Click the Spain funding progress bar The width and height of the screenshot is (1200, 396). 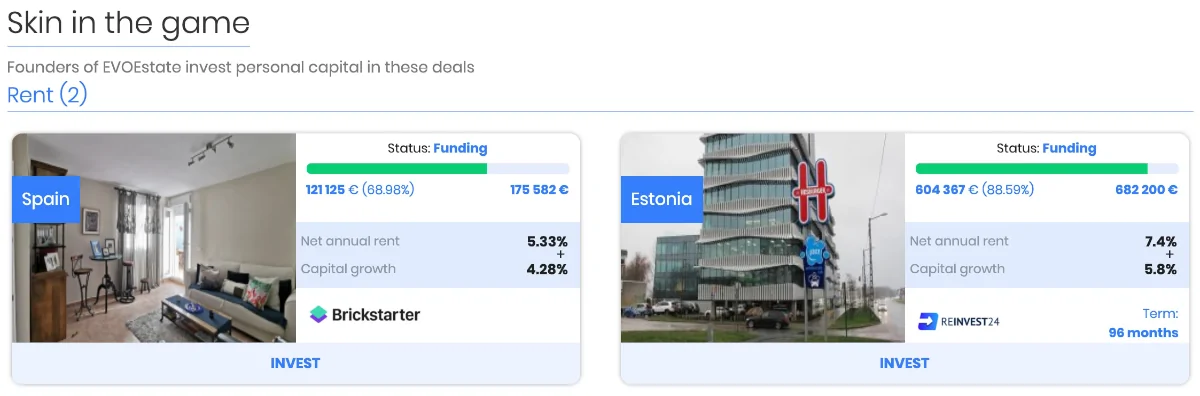point(438,169)
